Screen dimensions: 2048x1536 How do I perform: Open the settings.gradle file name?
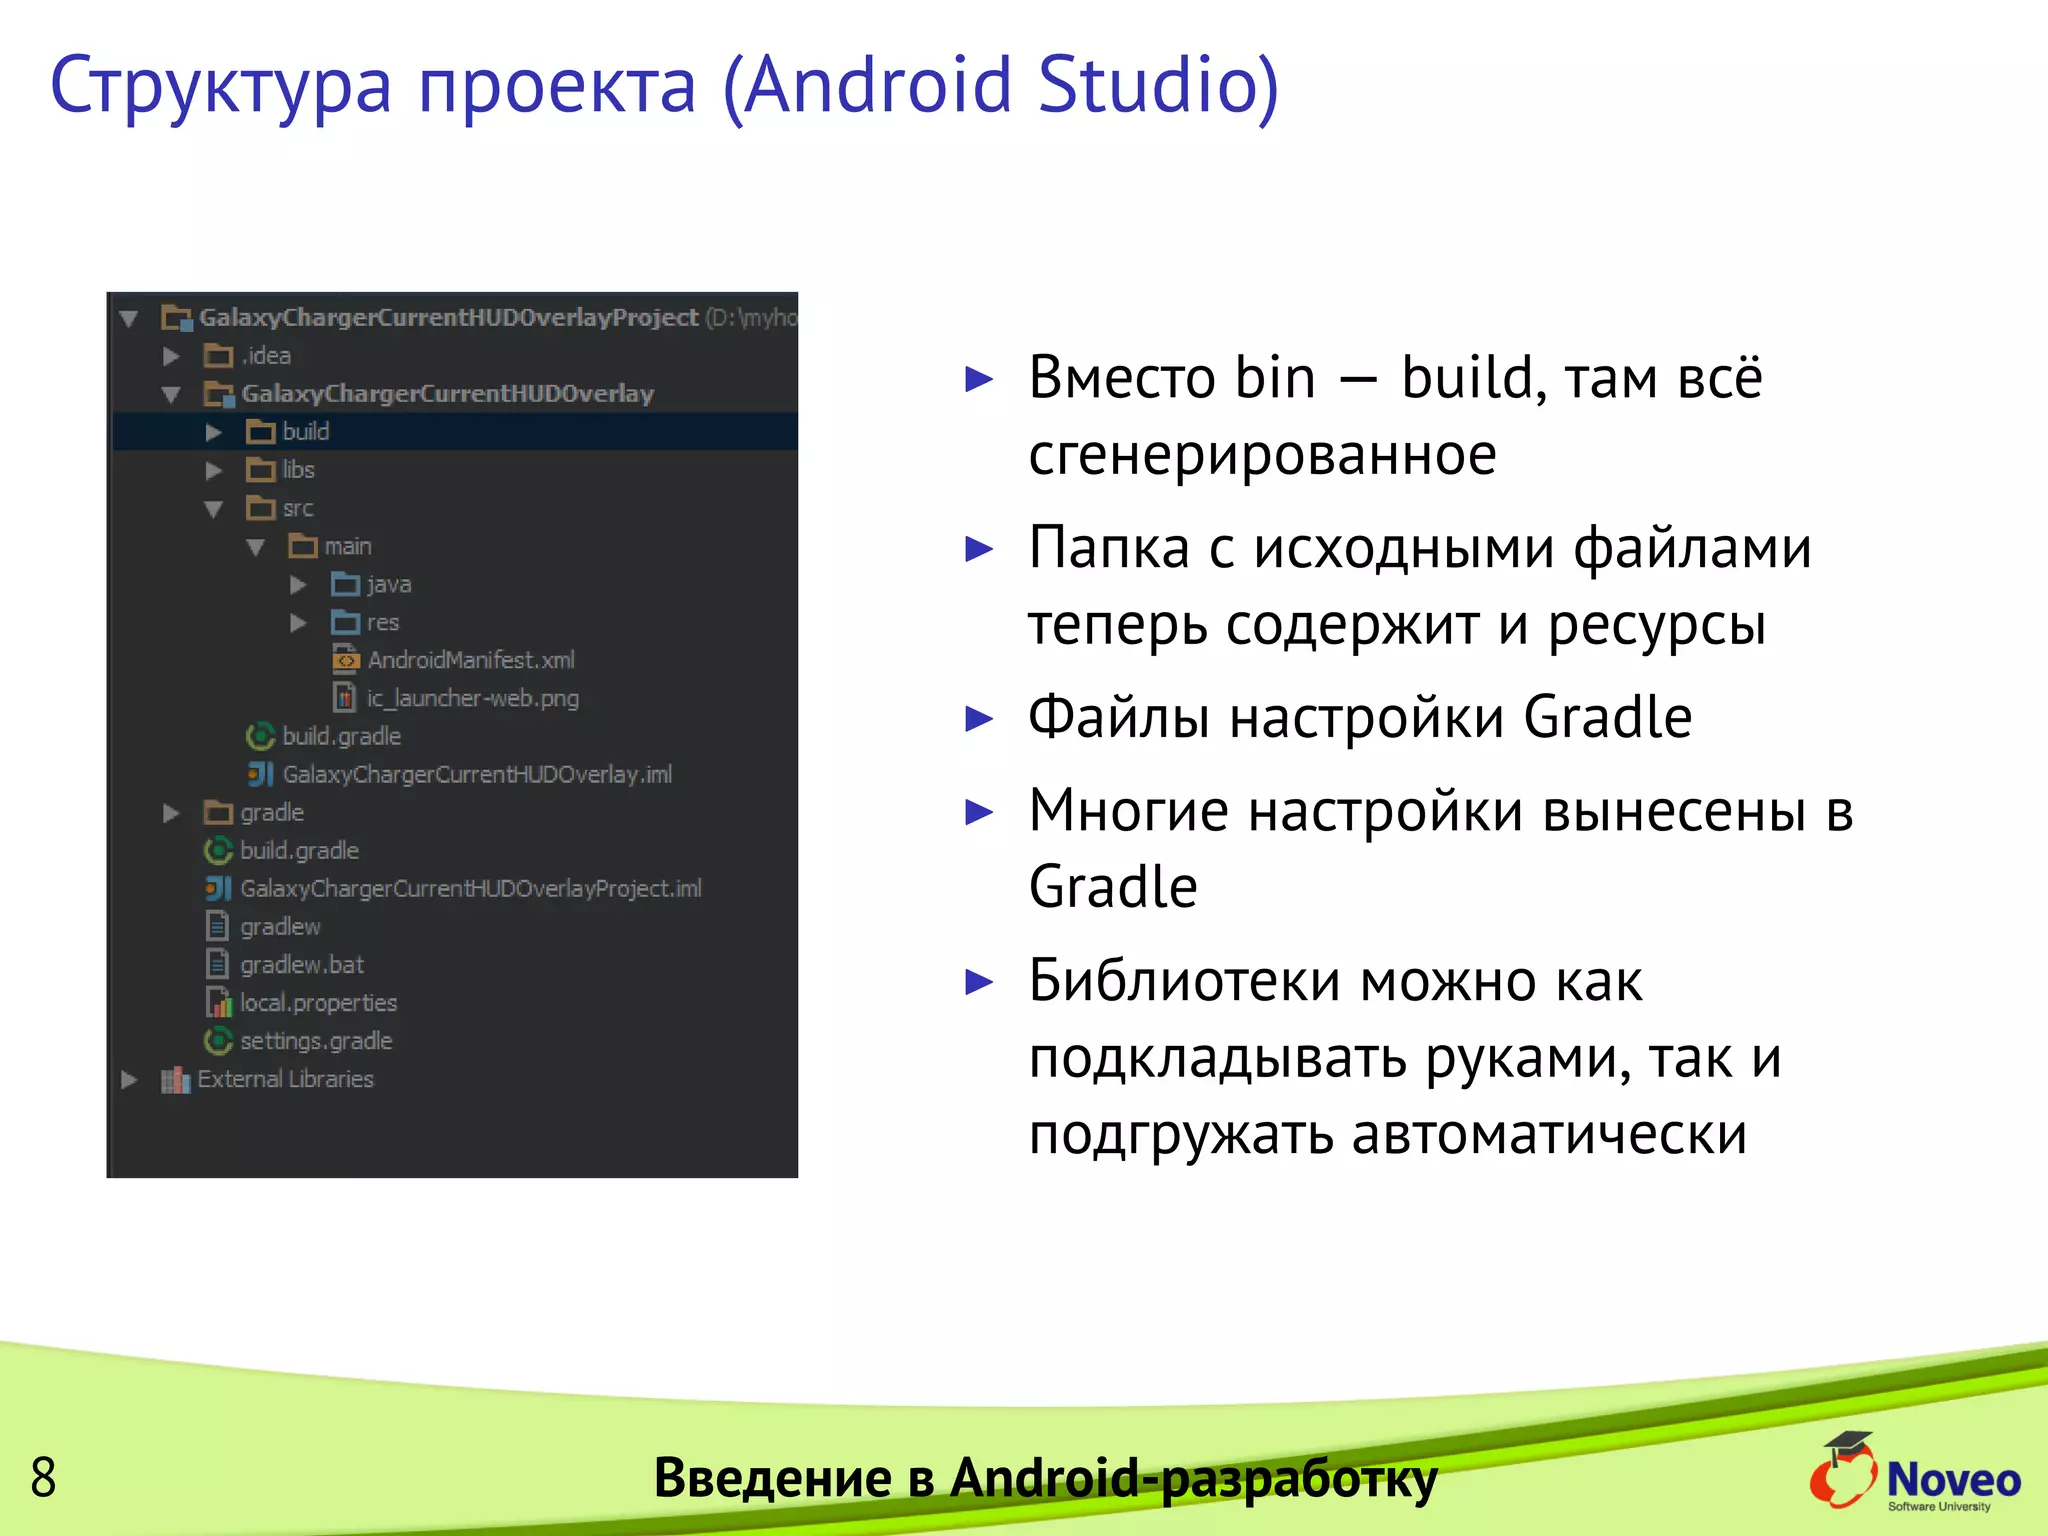(316, 1041)
